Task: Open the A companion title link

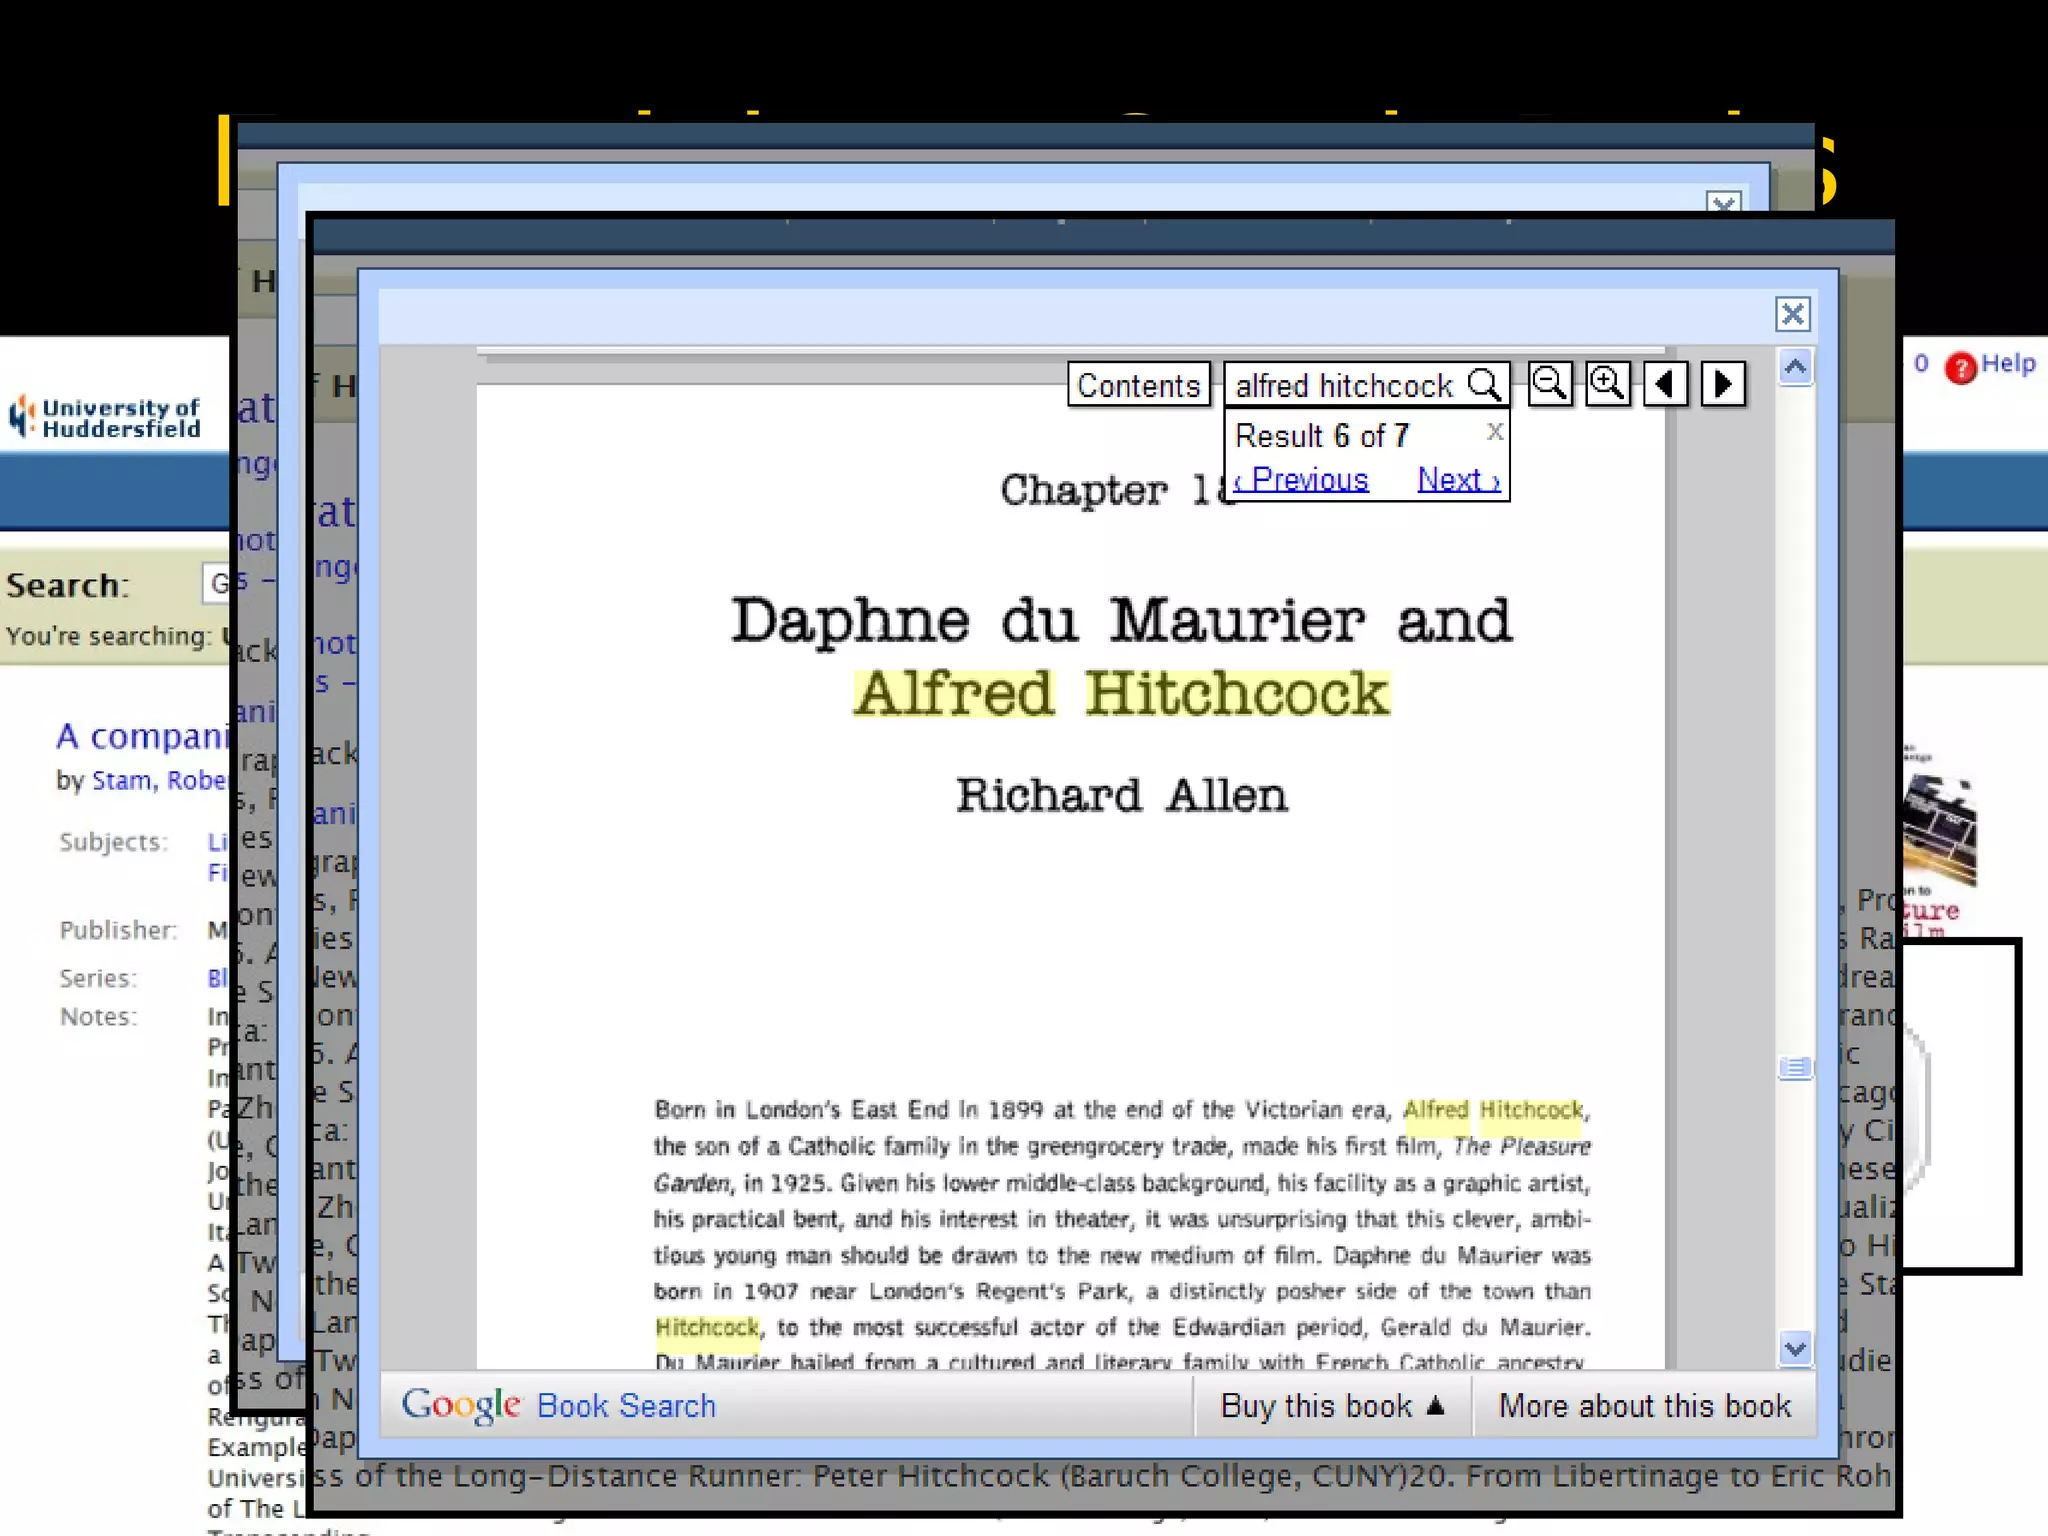Action: [x=143, y=736]
